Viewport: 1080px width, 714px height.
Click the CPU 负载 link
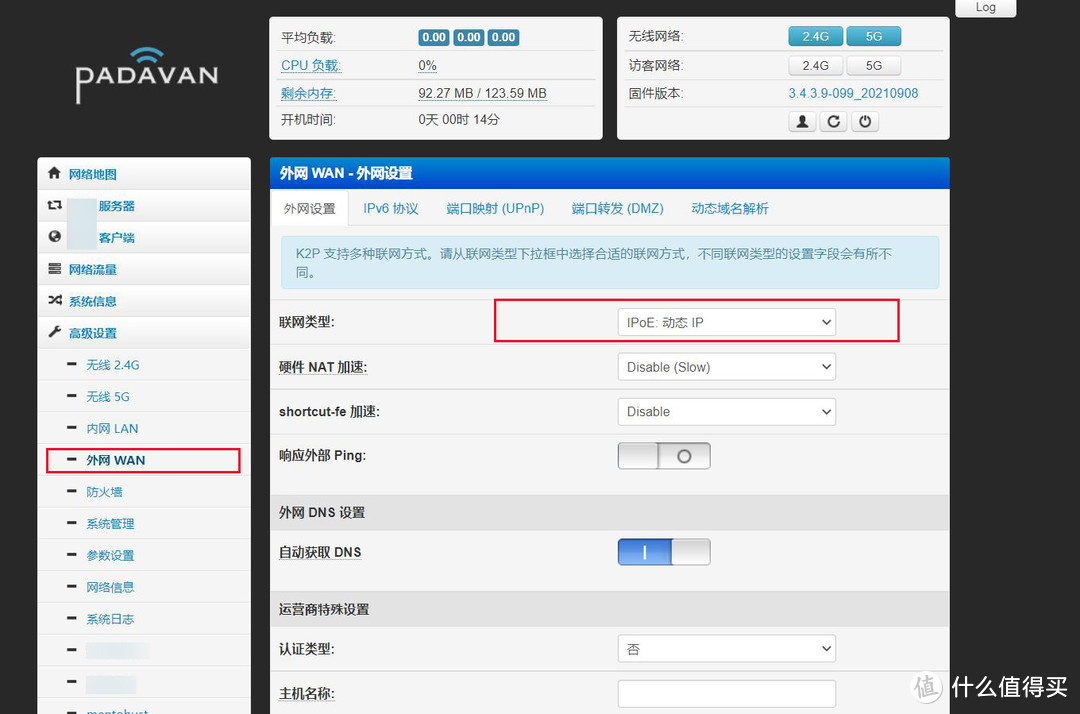click(311, 65)
